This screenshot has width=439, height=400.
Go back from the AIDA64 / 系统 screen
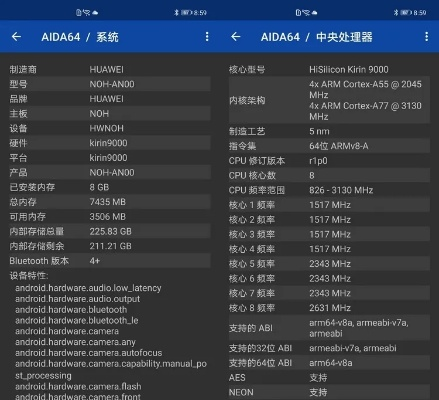pos(16,37)
